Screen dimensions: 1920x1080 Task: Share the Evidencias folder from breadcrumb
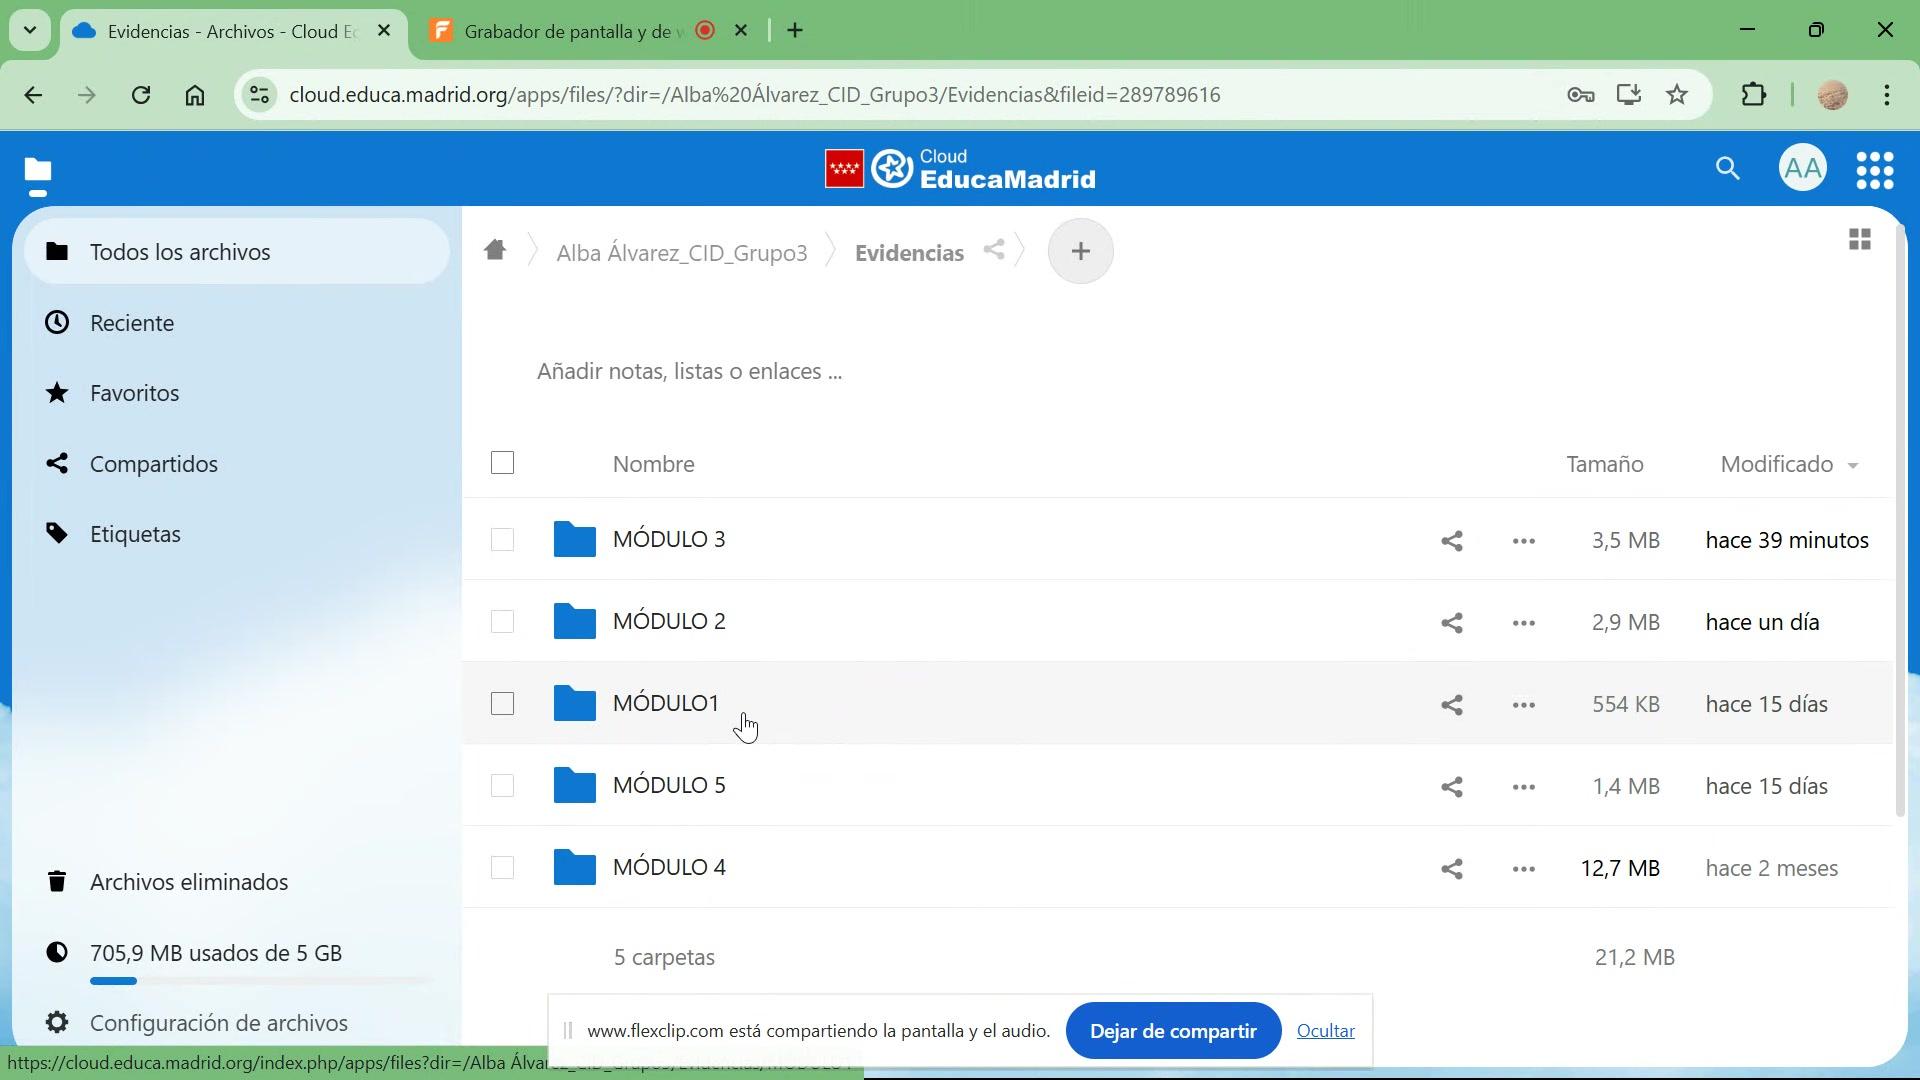pyautogui.click(x=993, y=250)
